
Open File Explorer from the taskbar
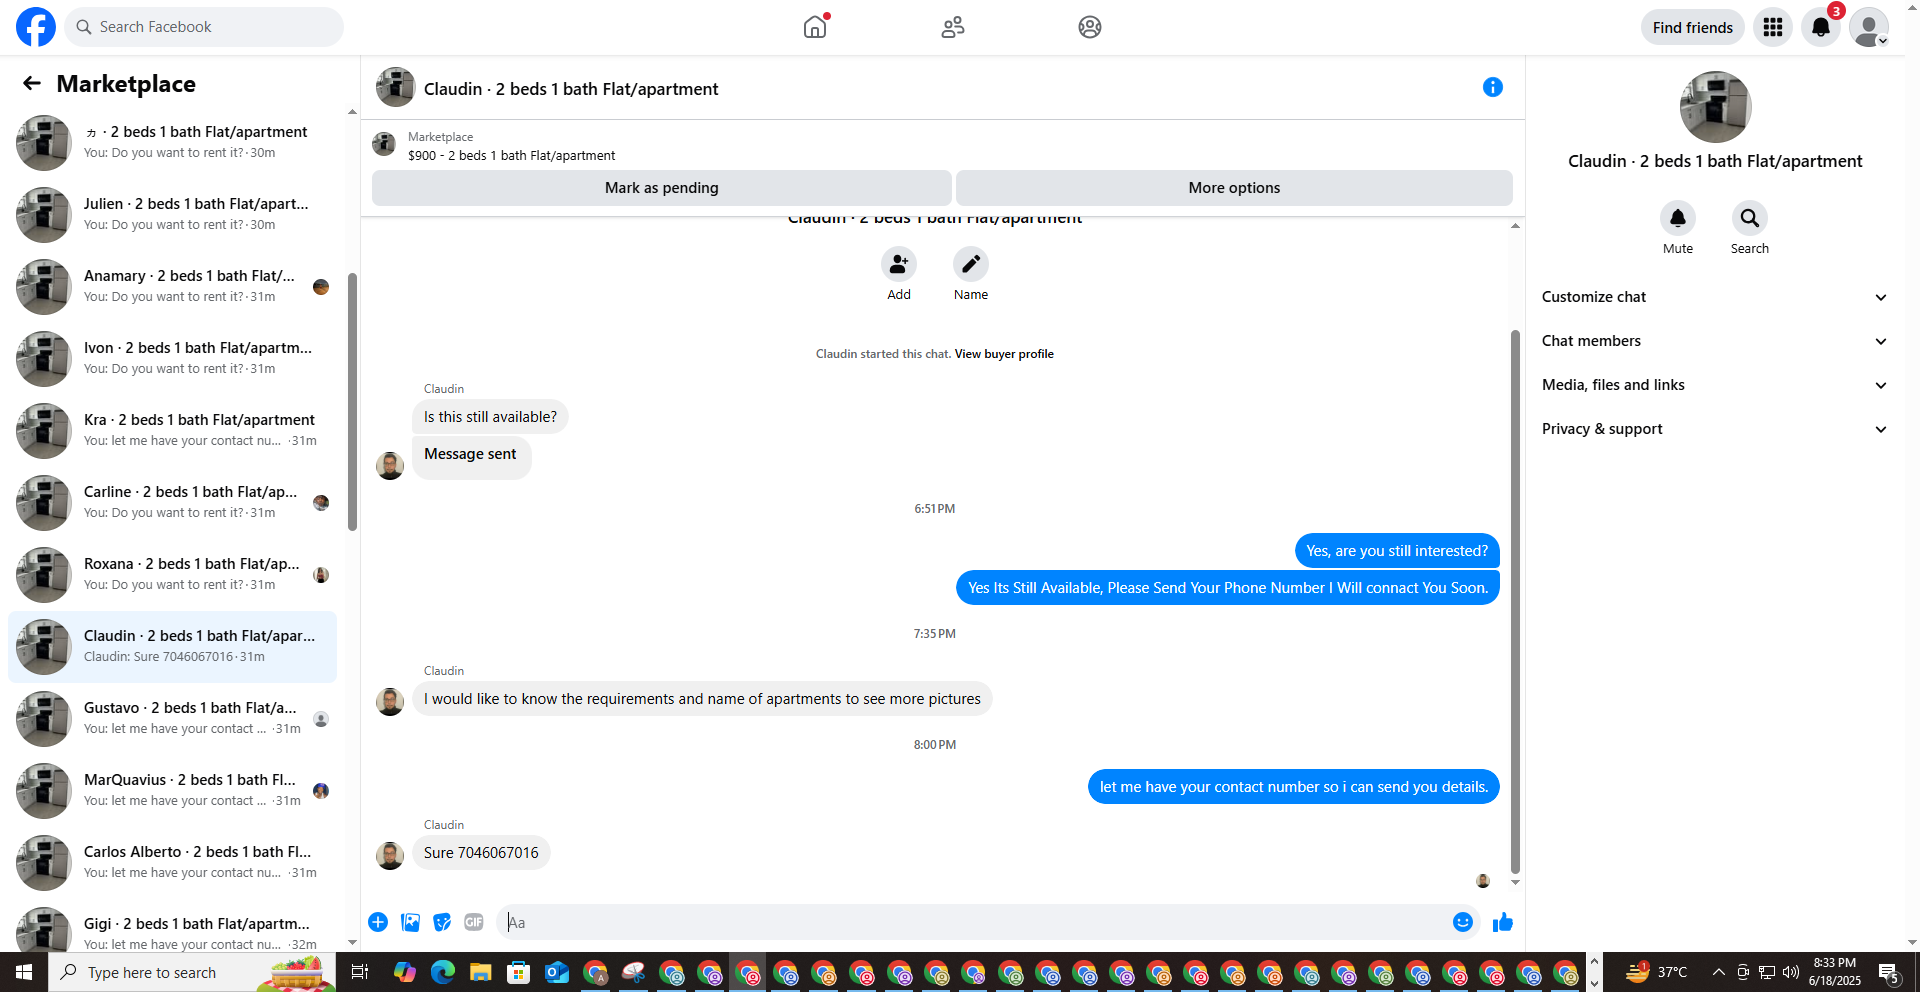(x=481, y=972)
